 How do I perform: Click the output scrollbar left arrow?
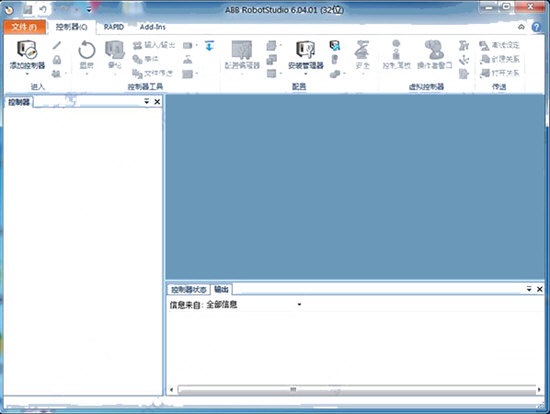[x=172, y=389]
